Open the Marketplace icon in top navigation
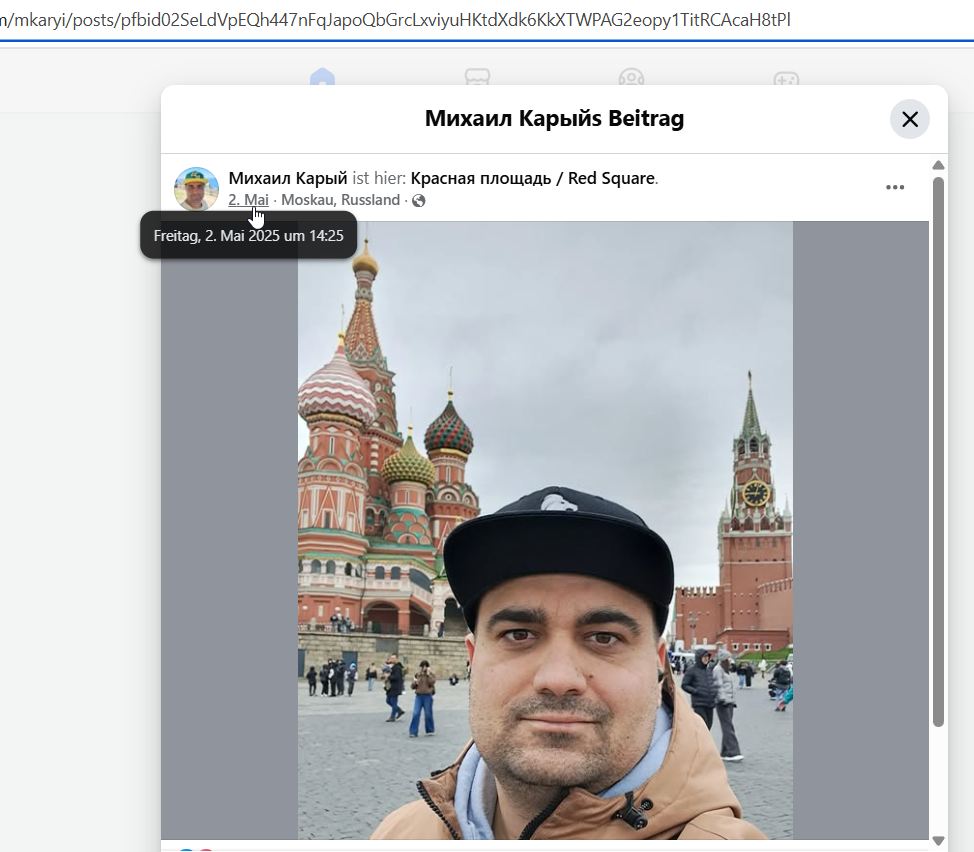This screenshot has width=974, height=852. (477, 78)
